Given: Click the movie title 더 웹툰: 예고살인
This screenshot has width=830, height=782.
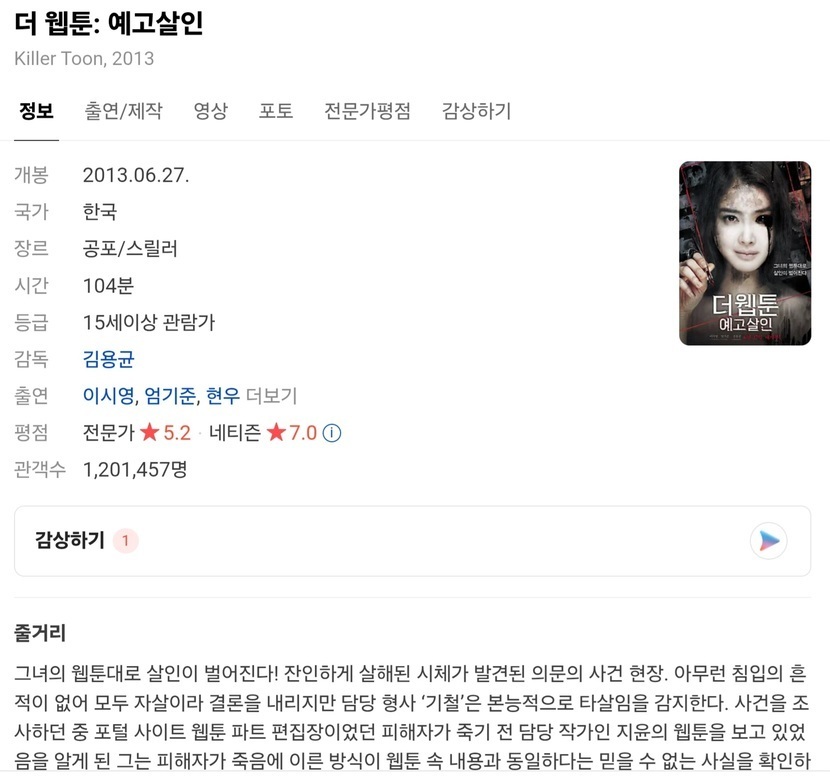Looking at the screenshot, I should (109, 23).
